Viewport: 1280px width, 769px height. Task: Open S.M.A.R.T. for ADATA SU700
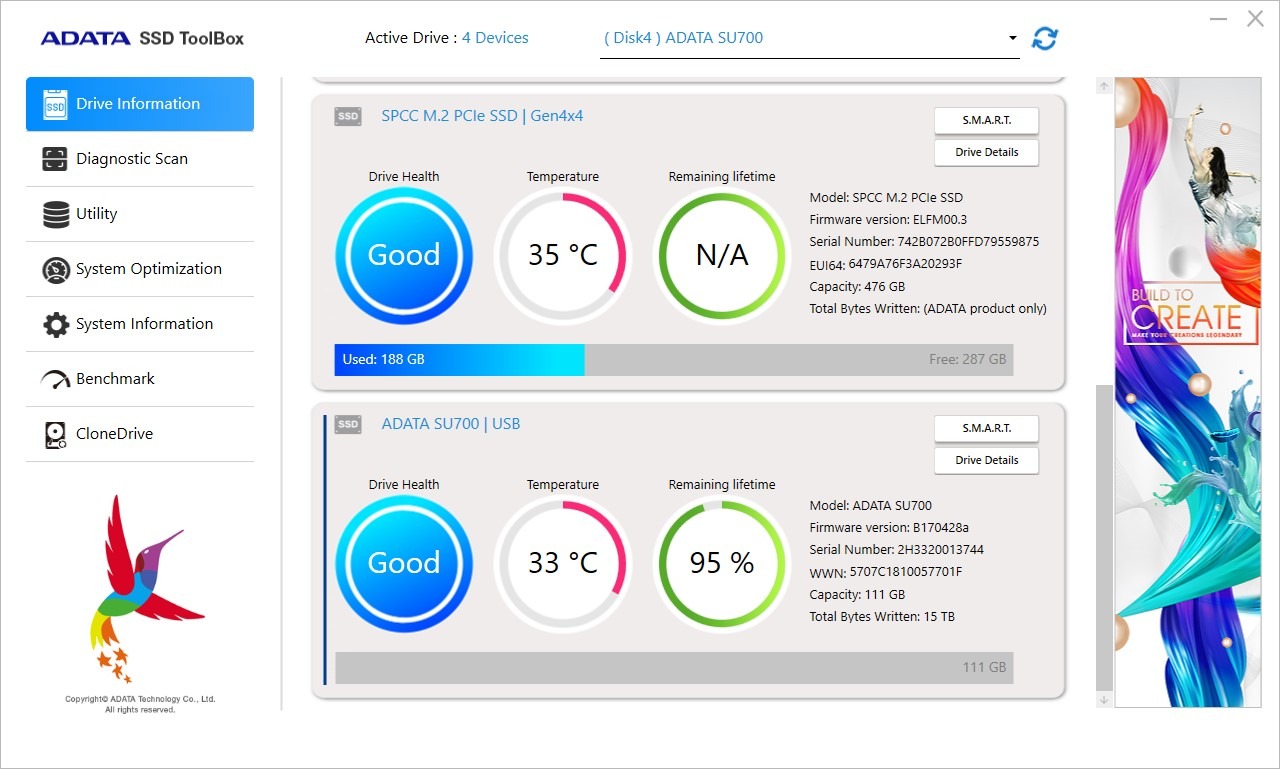[987, 428]
